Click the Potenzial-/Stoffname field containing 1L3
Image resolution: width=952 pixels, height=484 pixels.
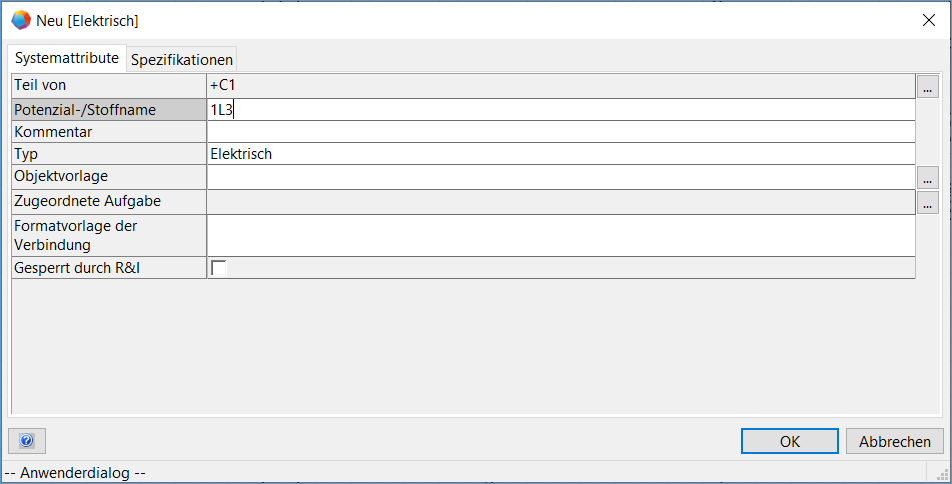point(560,110)
